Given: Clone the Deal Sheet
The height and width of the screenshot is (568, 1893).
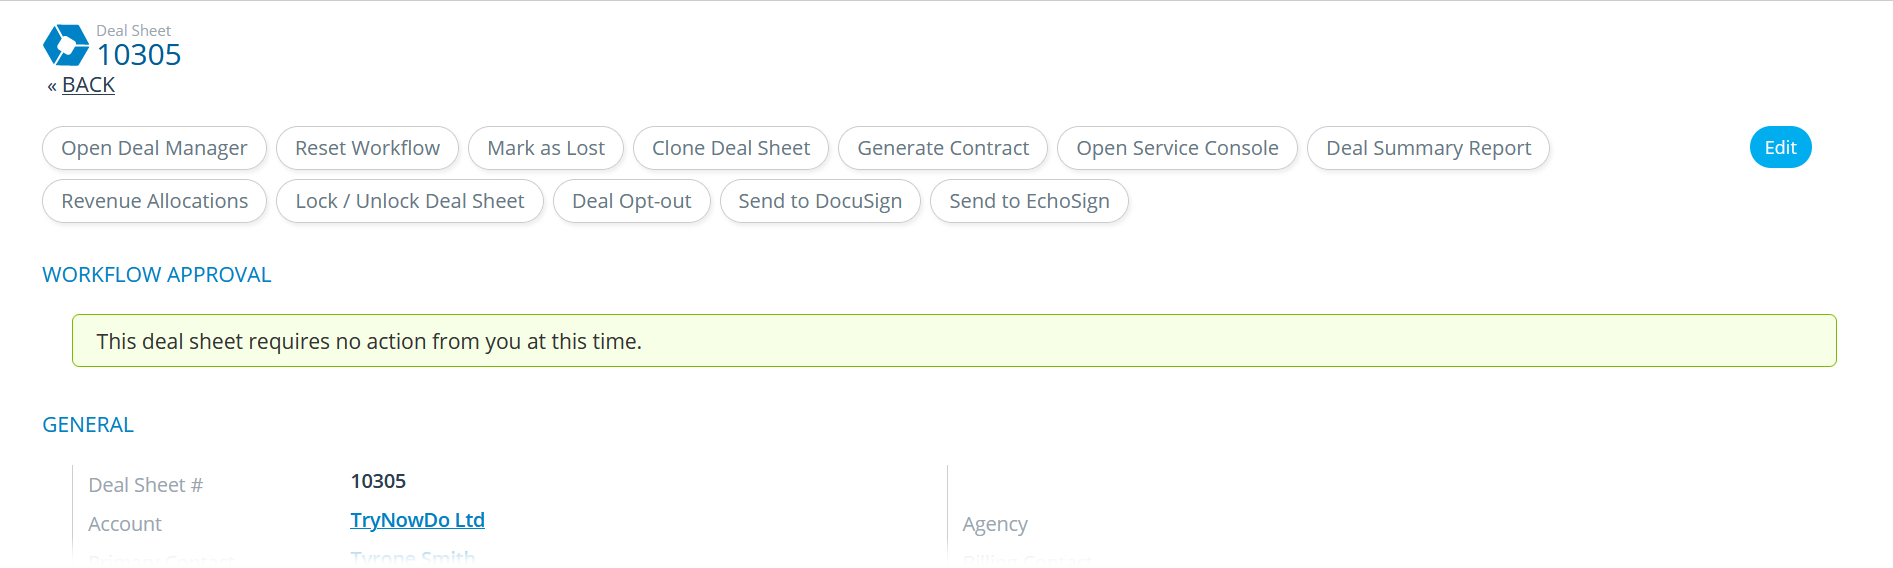Looking at the screenshot, I should 731,148.
